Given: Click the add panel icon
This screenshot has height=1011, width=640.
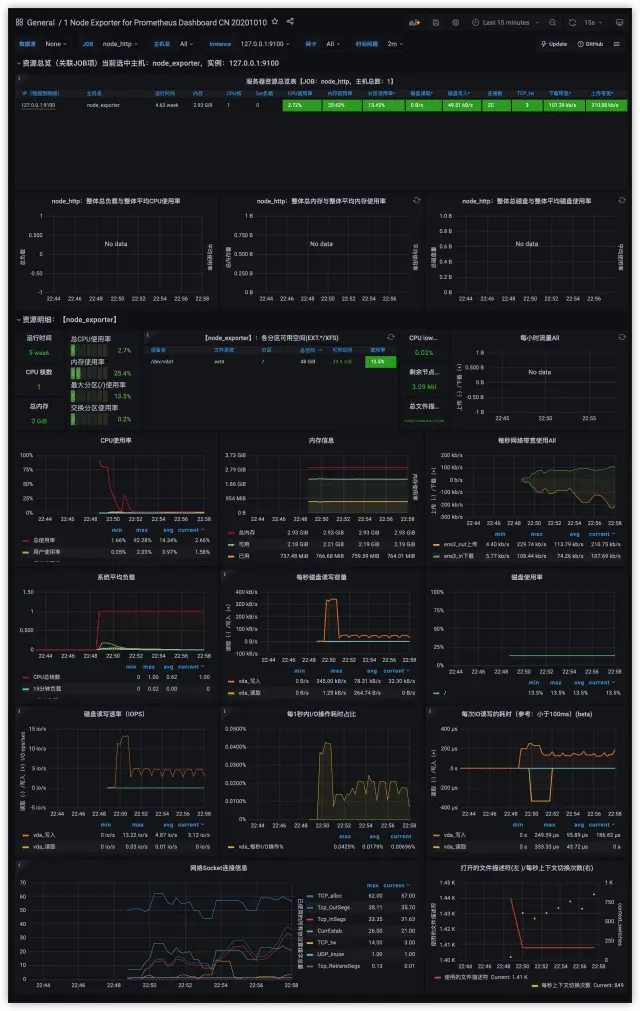Looking at the screenshot, I should tap(415, 22).
